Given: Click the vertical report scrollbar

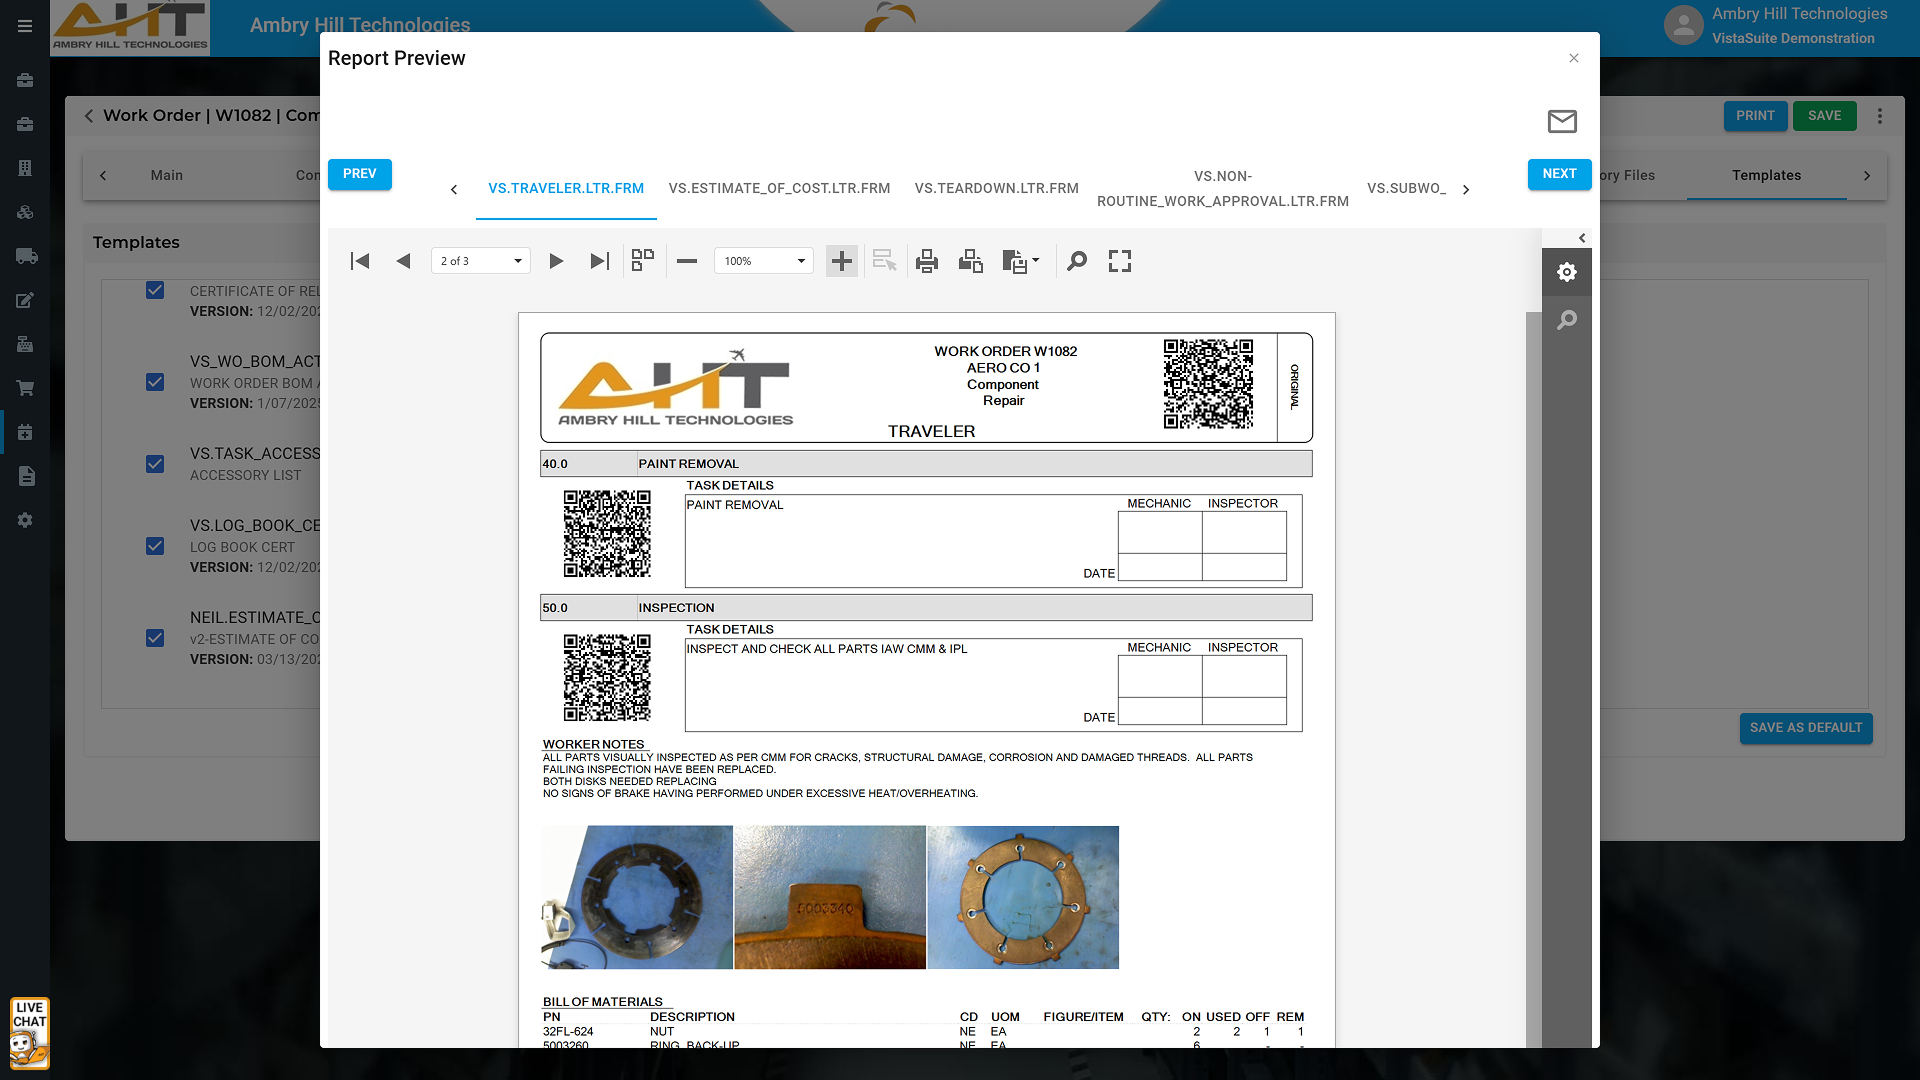Looking at the screenshot, I should pyautogui.click(x=1533, y=680).
